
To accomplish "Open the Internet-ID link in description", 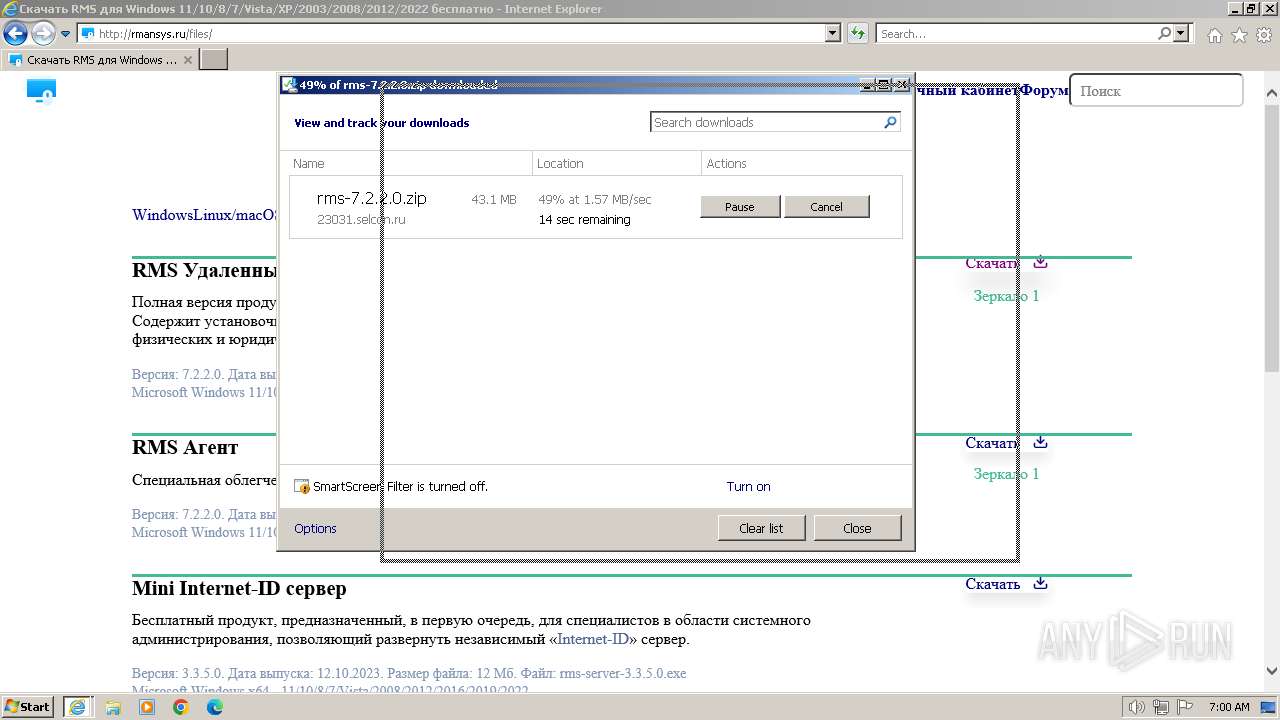I will 593,639.
